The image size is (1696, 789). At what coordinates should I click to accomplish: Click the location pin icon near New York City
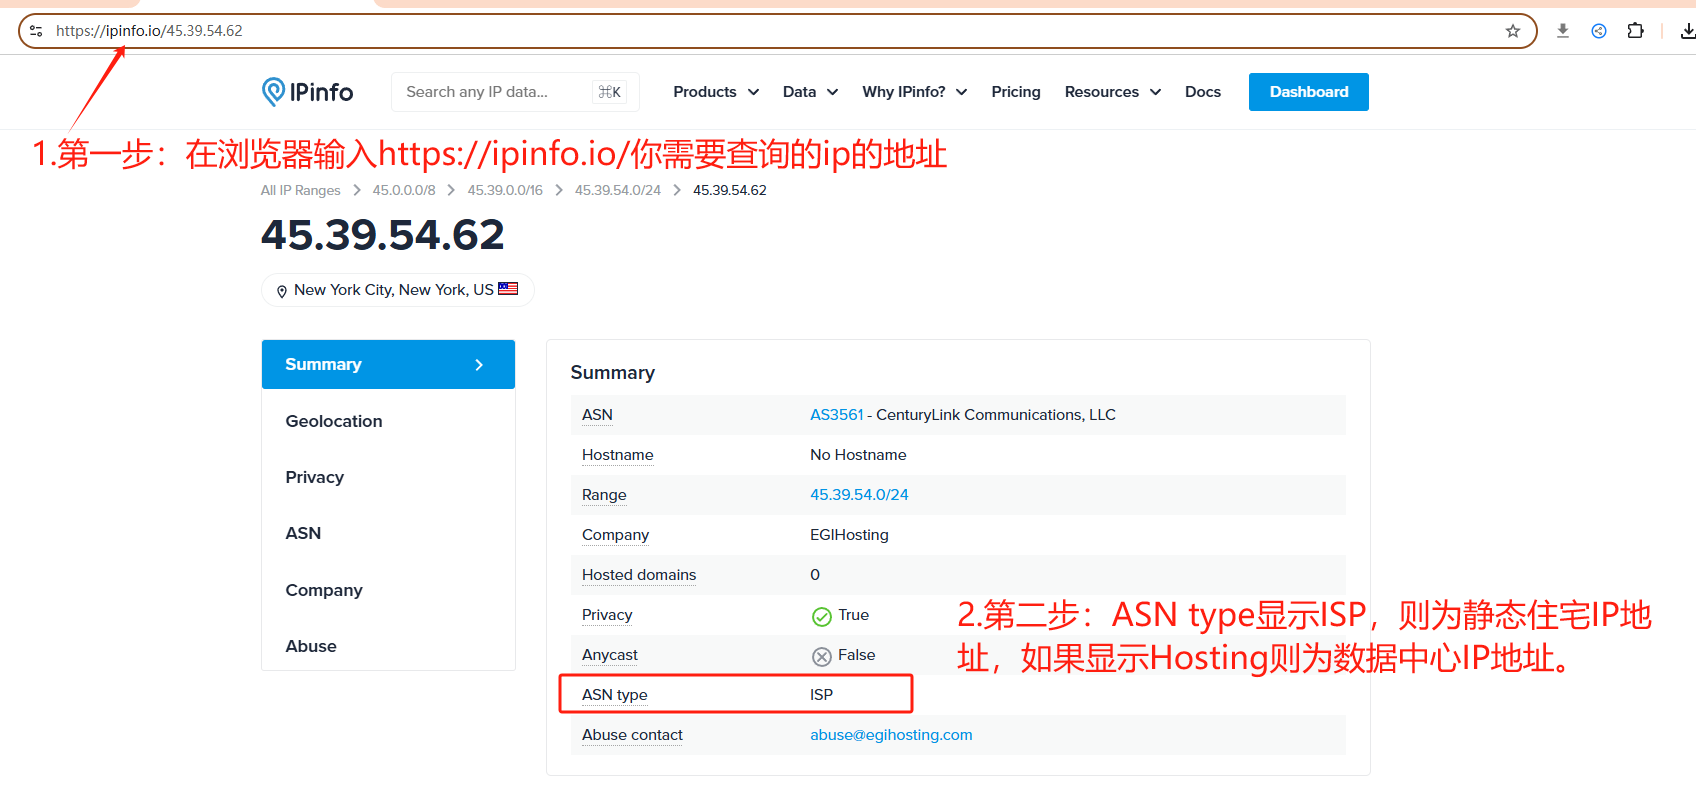[282, 291]
